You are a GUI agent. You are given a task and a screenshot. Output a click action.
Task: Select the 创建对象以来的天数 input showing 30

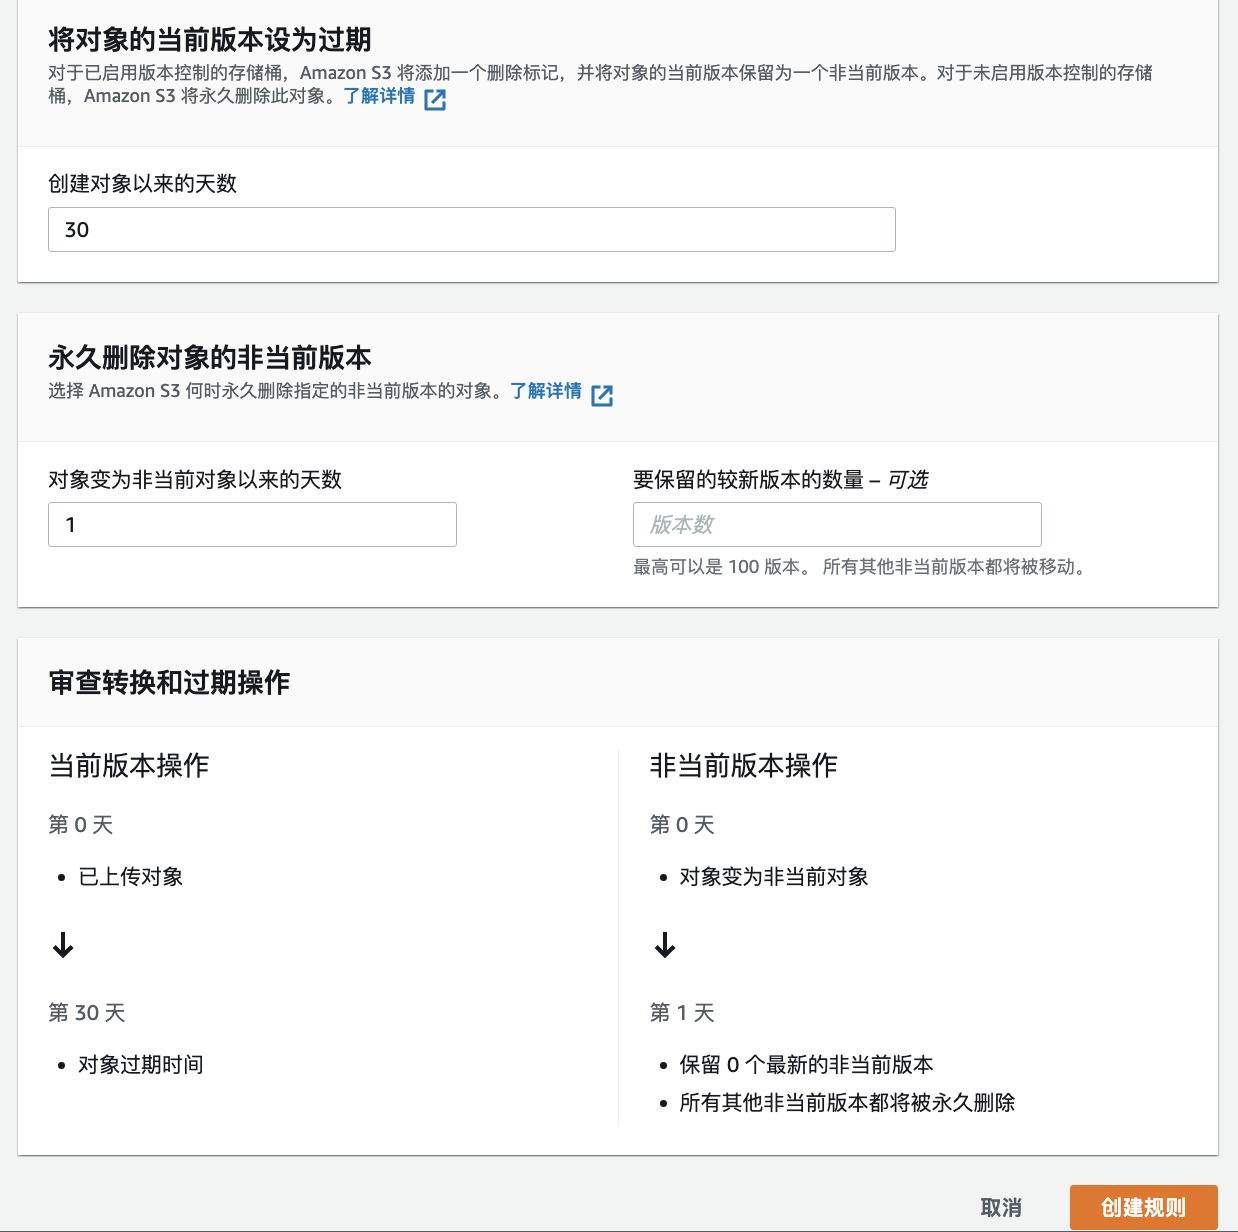pos(471,229)
